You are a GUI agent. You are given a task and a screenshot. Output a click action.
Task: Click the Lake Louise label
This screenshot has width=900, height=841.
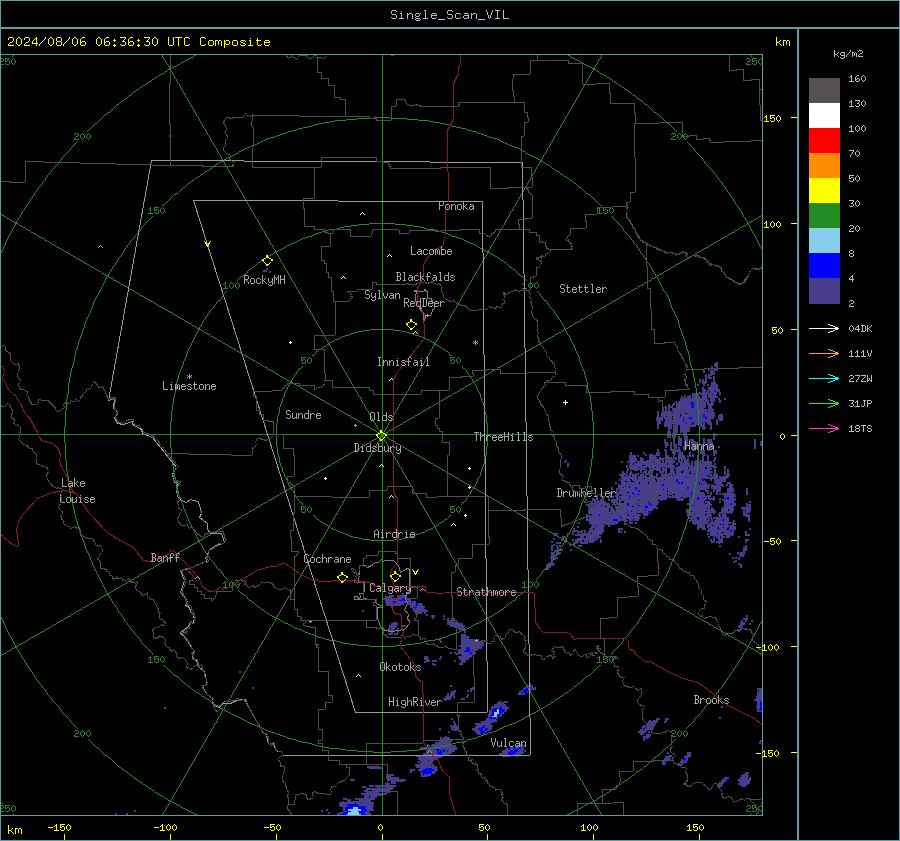click(x=77, y=491)
